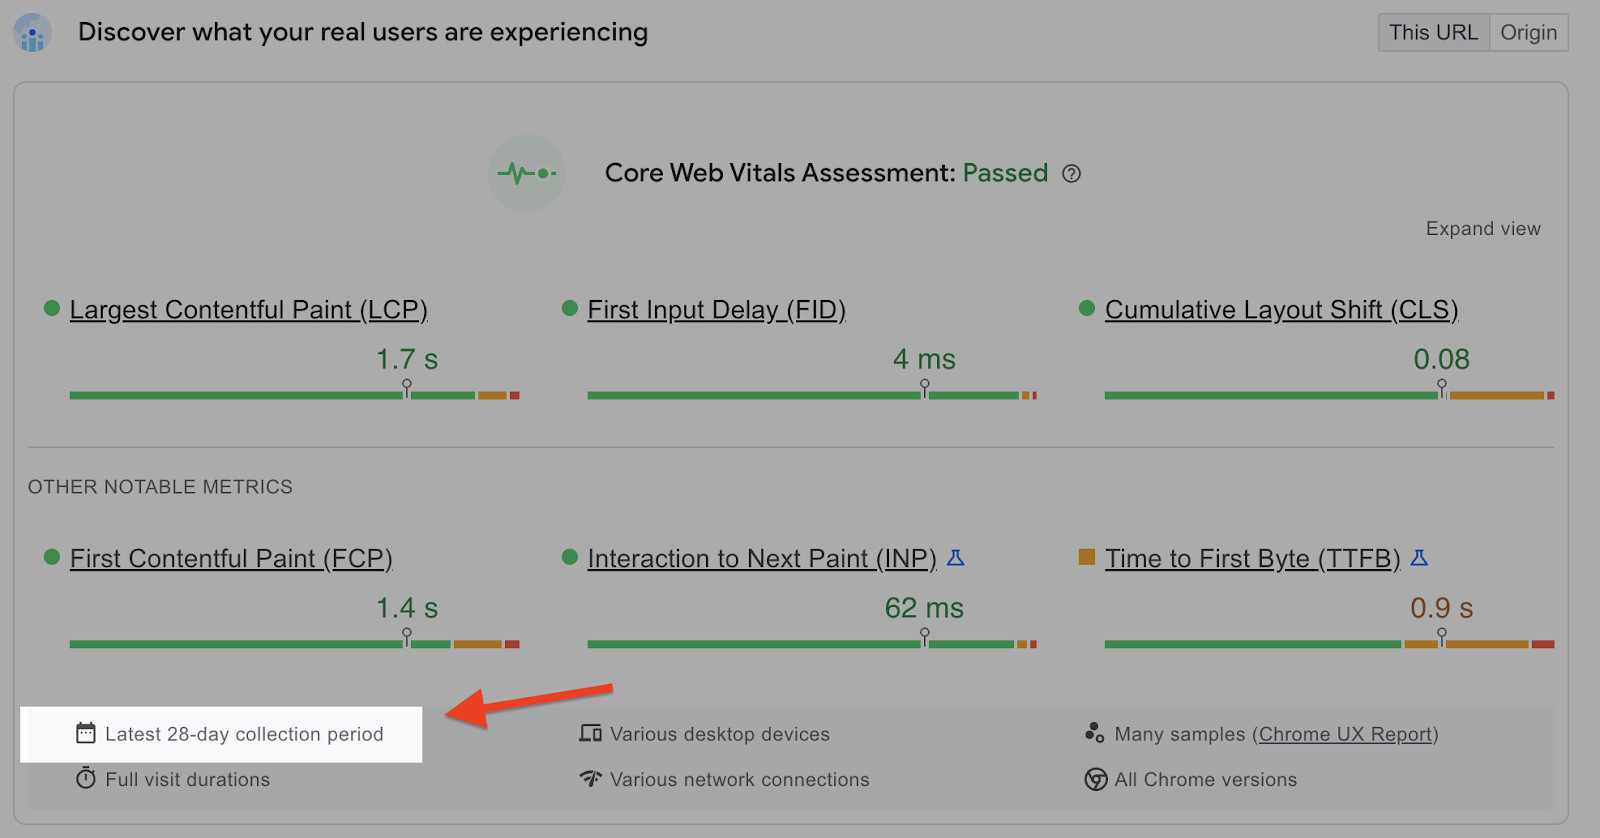Open the experimental flask icon beside INP
This screenshot has width=1600, height=838.
tap(955, 559)
